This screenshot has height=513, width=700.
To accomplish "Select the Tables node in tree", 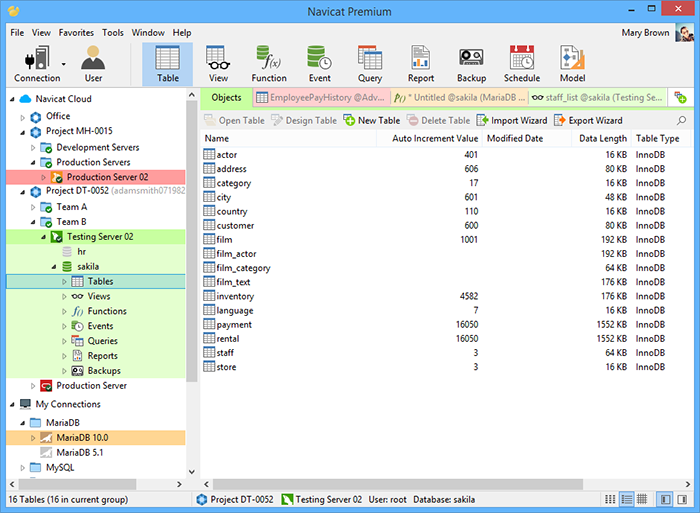I will 96,281.
